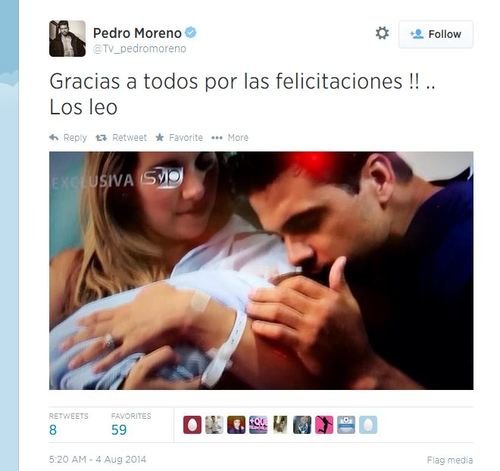The height and width of the screenshot is (471, 500).
Task: Open the first egg avatar, maroon background
Action: tap(192, 425)
